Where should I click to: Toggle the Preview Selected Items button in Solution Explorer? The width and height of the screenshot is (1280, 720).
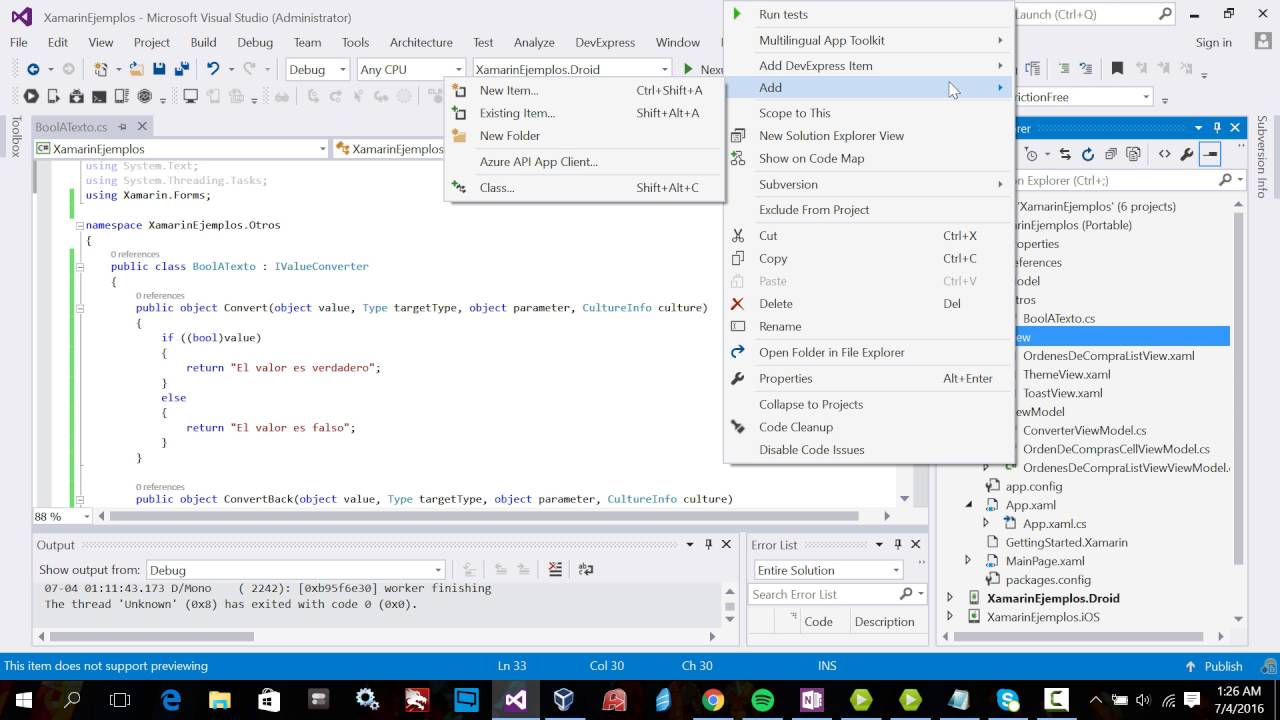[1210, 154]
